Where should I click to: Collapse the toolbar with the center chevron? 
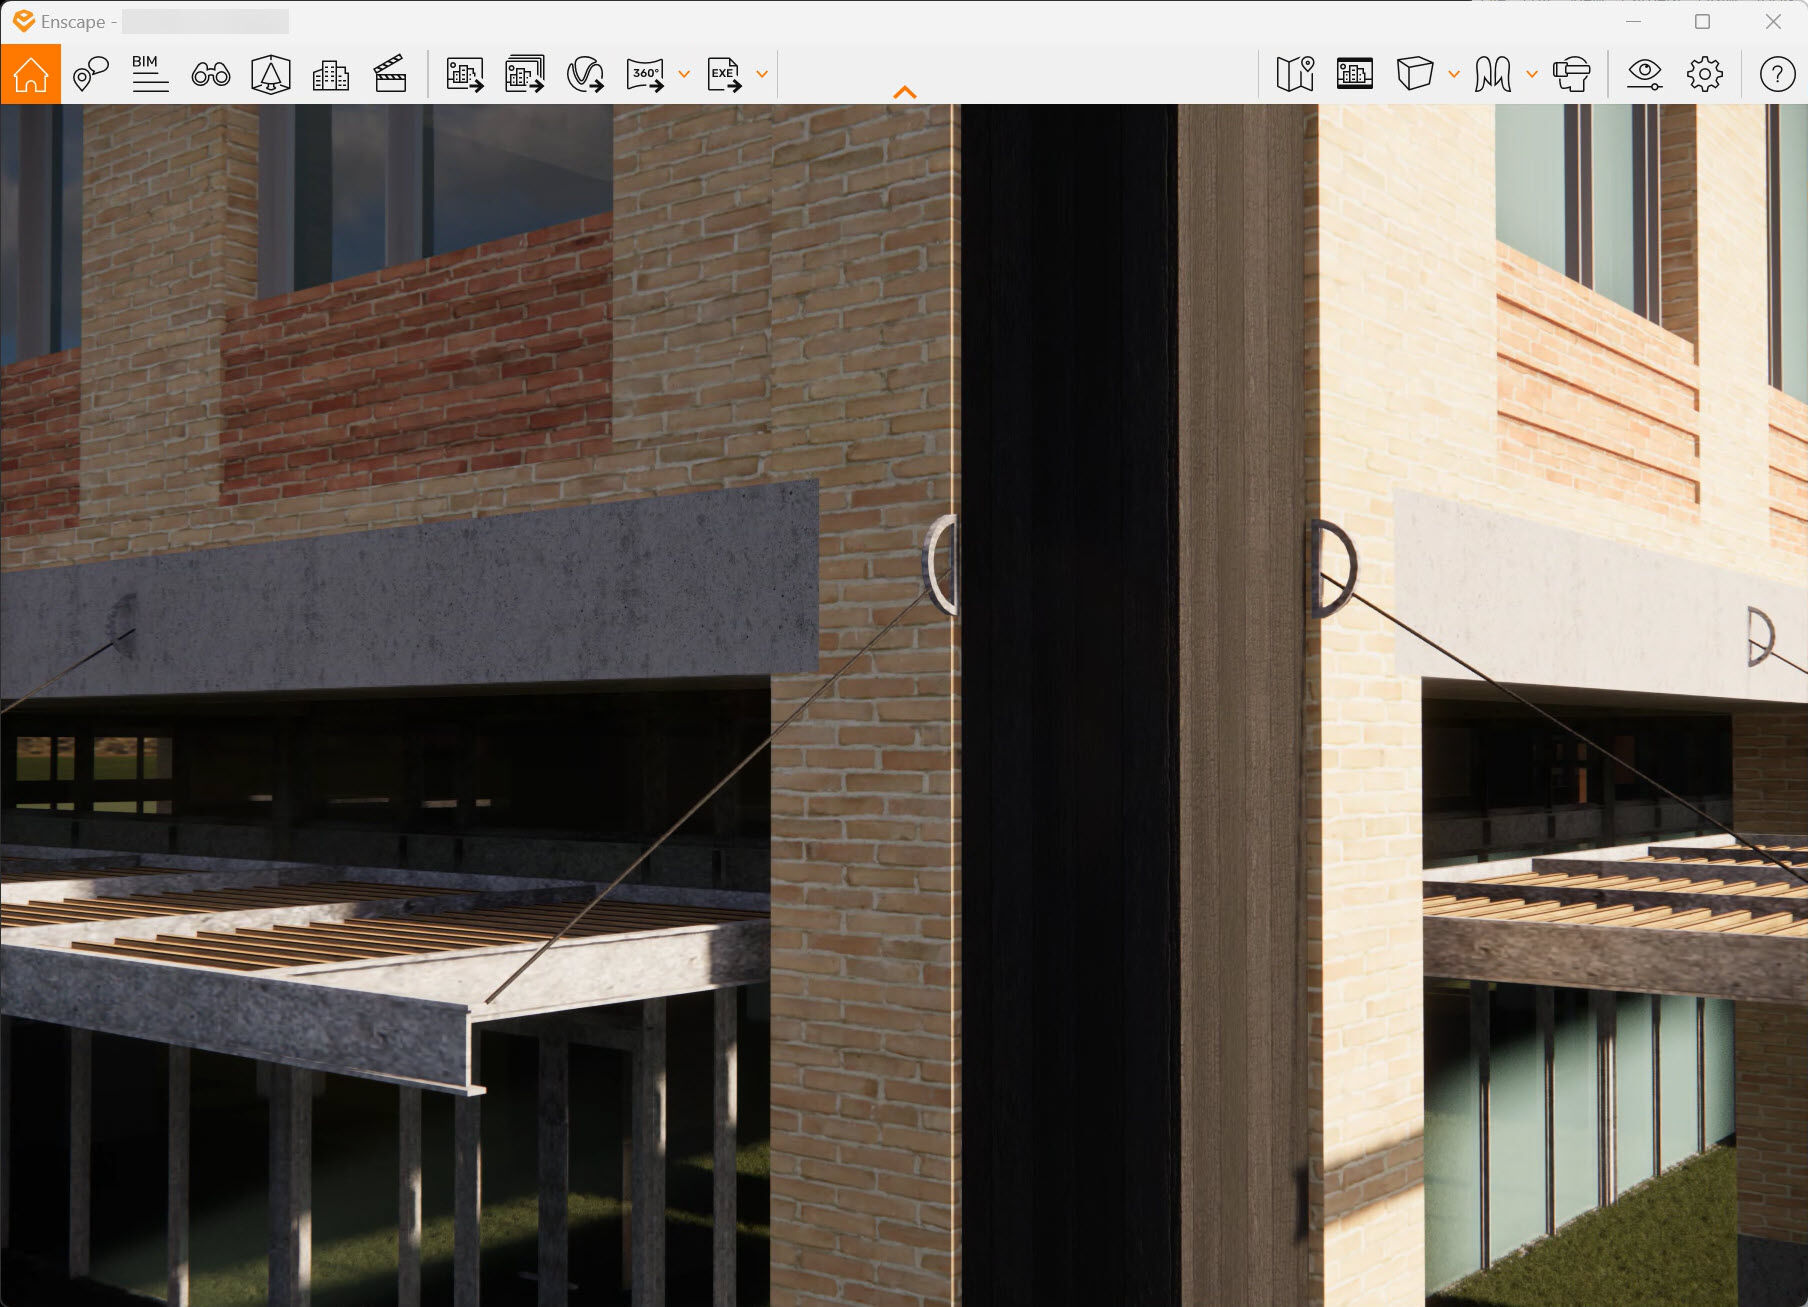pyautogui.click(x=904, y=92)
